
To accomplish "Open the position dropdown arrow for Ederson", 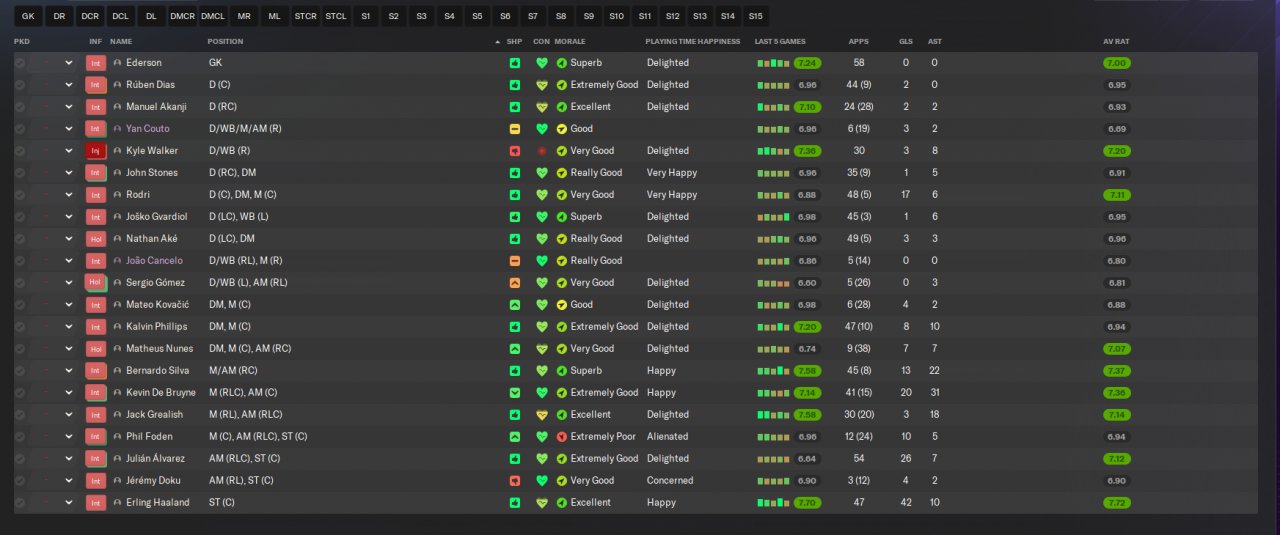I will pyautogui.click(x=69, y=62).
